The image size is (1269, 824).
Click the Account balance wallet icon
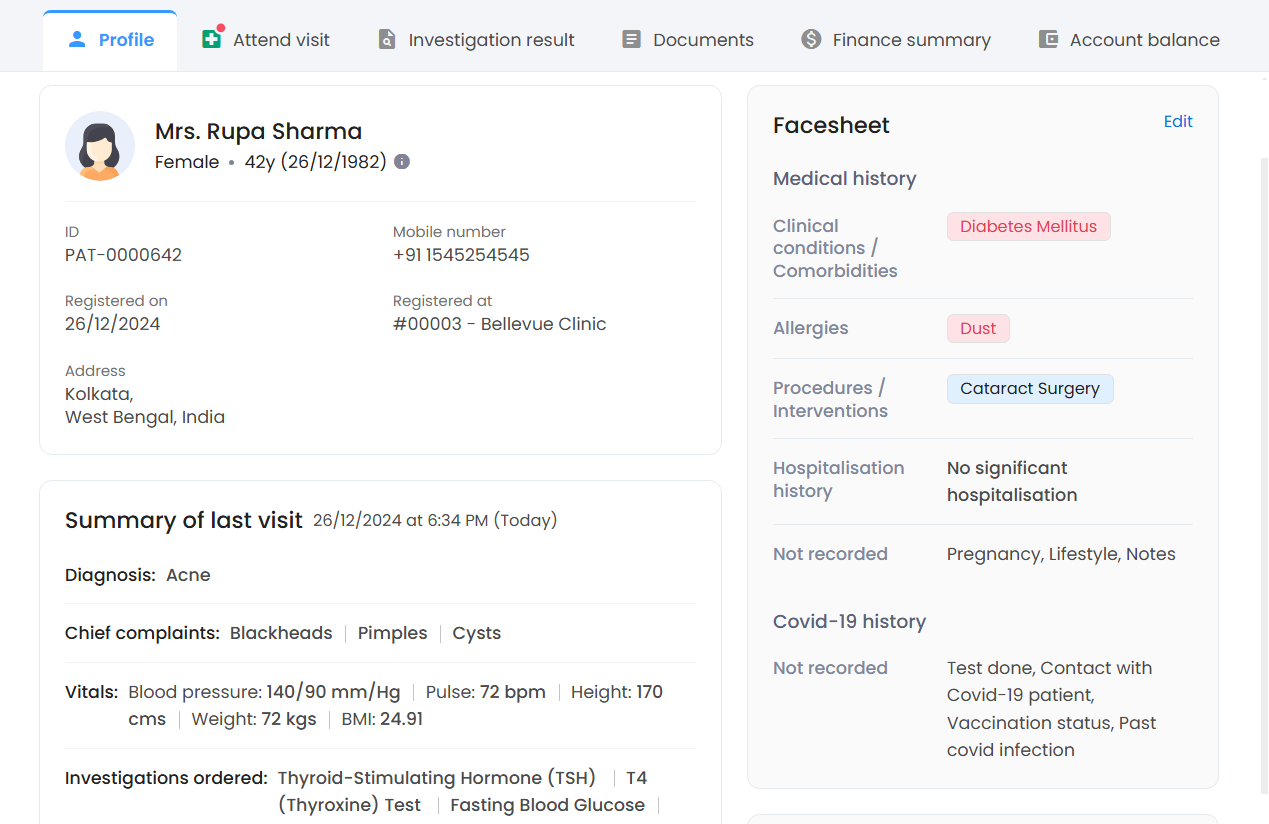tap(1048, 40)
